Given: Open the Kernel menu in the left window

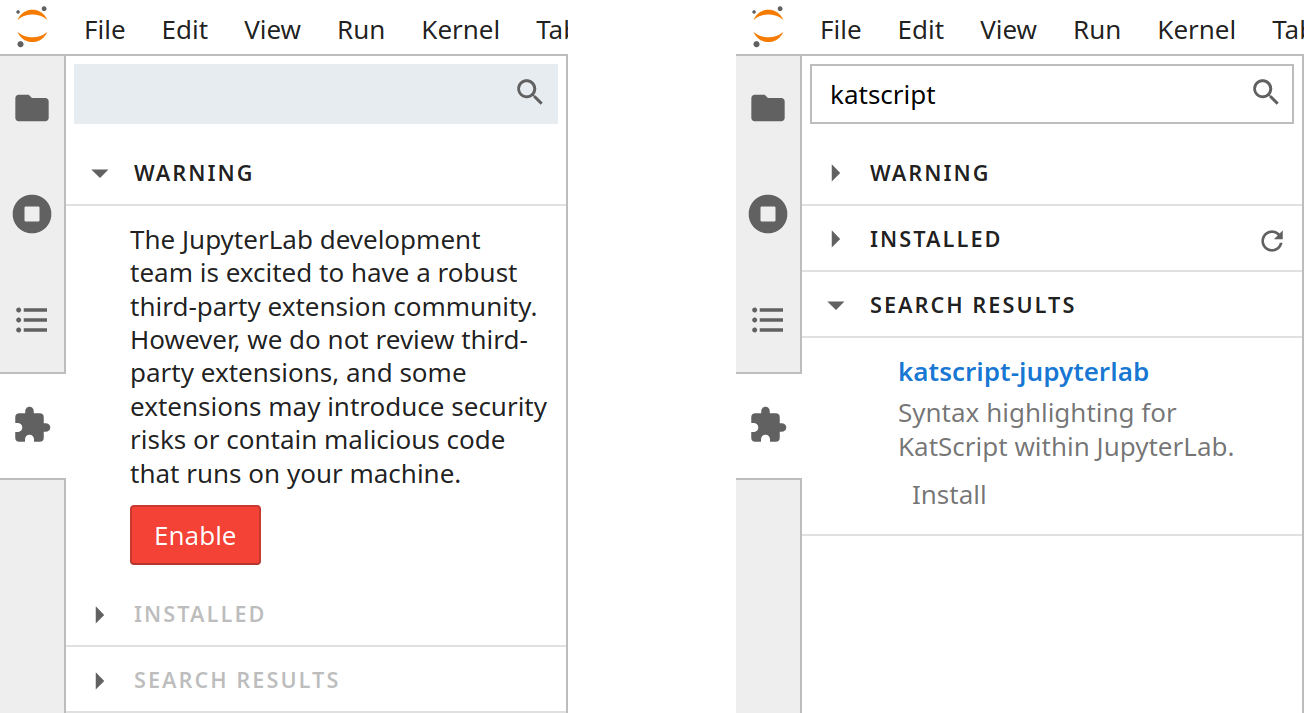Looking at the screenshot, I should pyautogui.click(x=460, y=30).
